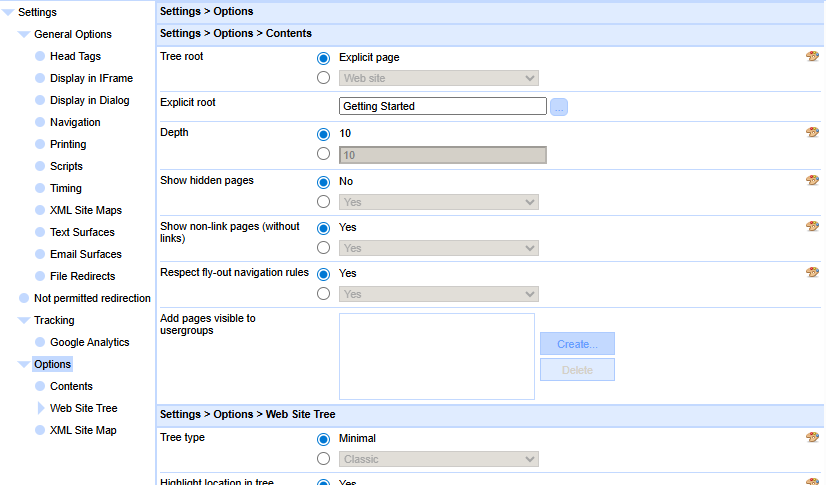Open the Classic dropdown under Tree type
826x485 pixels.
click(x=439, y=459)
